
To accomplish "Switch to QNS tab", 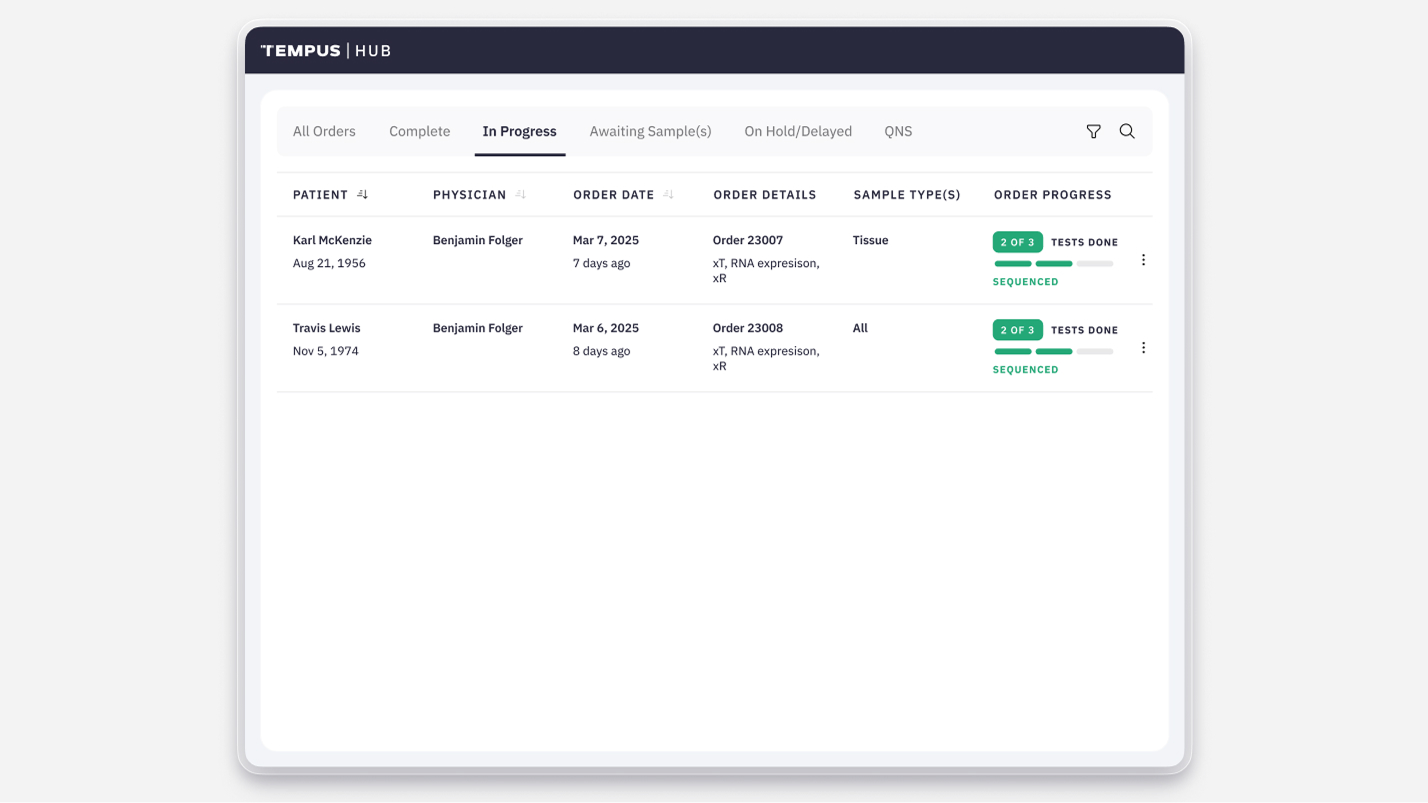I will coord(898,131).
